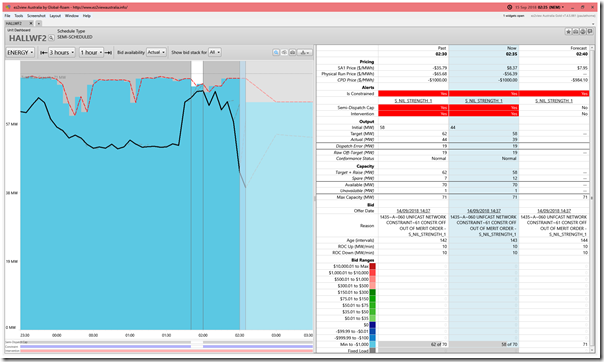This screenshot has height=362, width=604.
Task: Open S_NIL_STRENGTH_1 constraint link in Past column
Action: tap(413, 101)
